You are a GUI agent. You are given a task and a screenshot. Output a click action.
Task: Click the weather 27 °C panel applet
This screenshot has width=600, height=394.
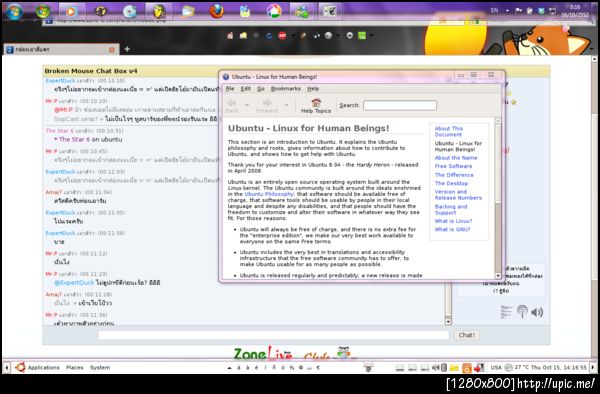(x=517, y=368)
